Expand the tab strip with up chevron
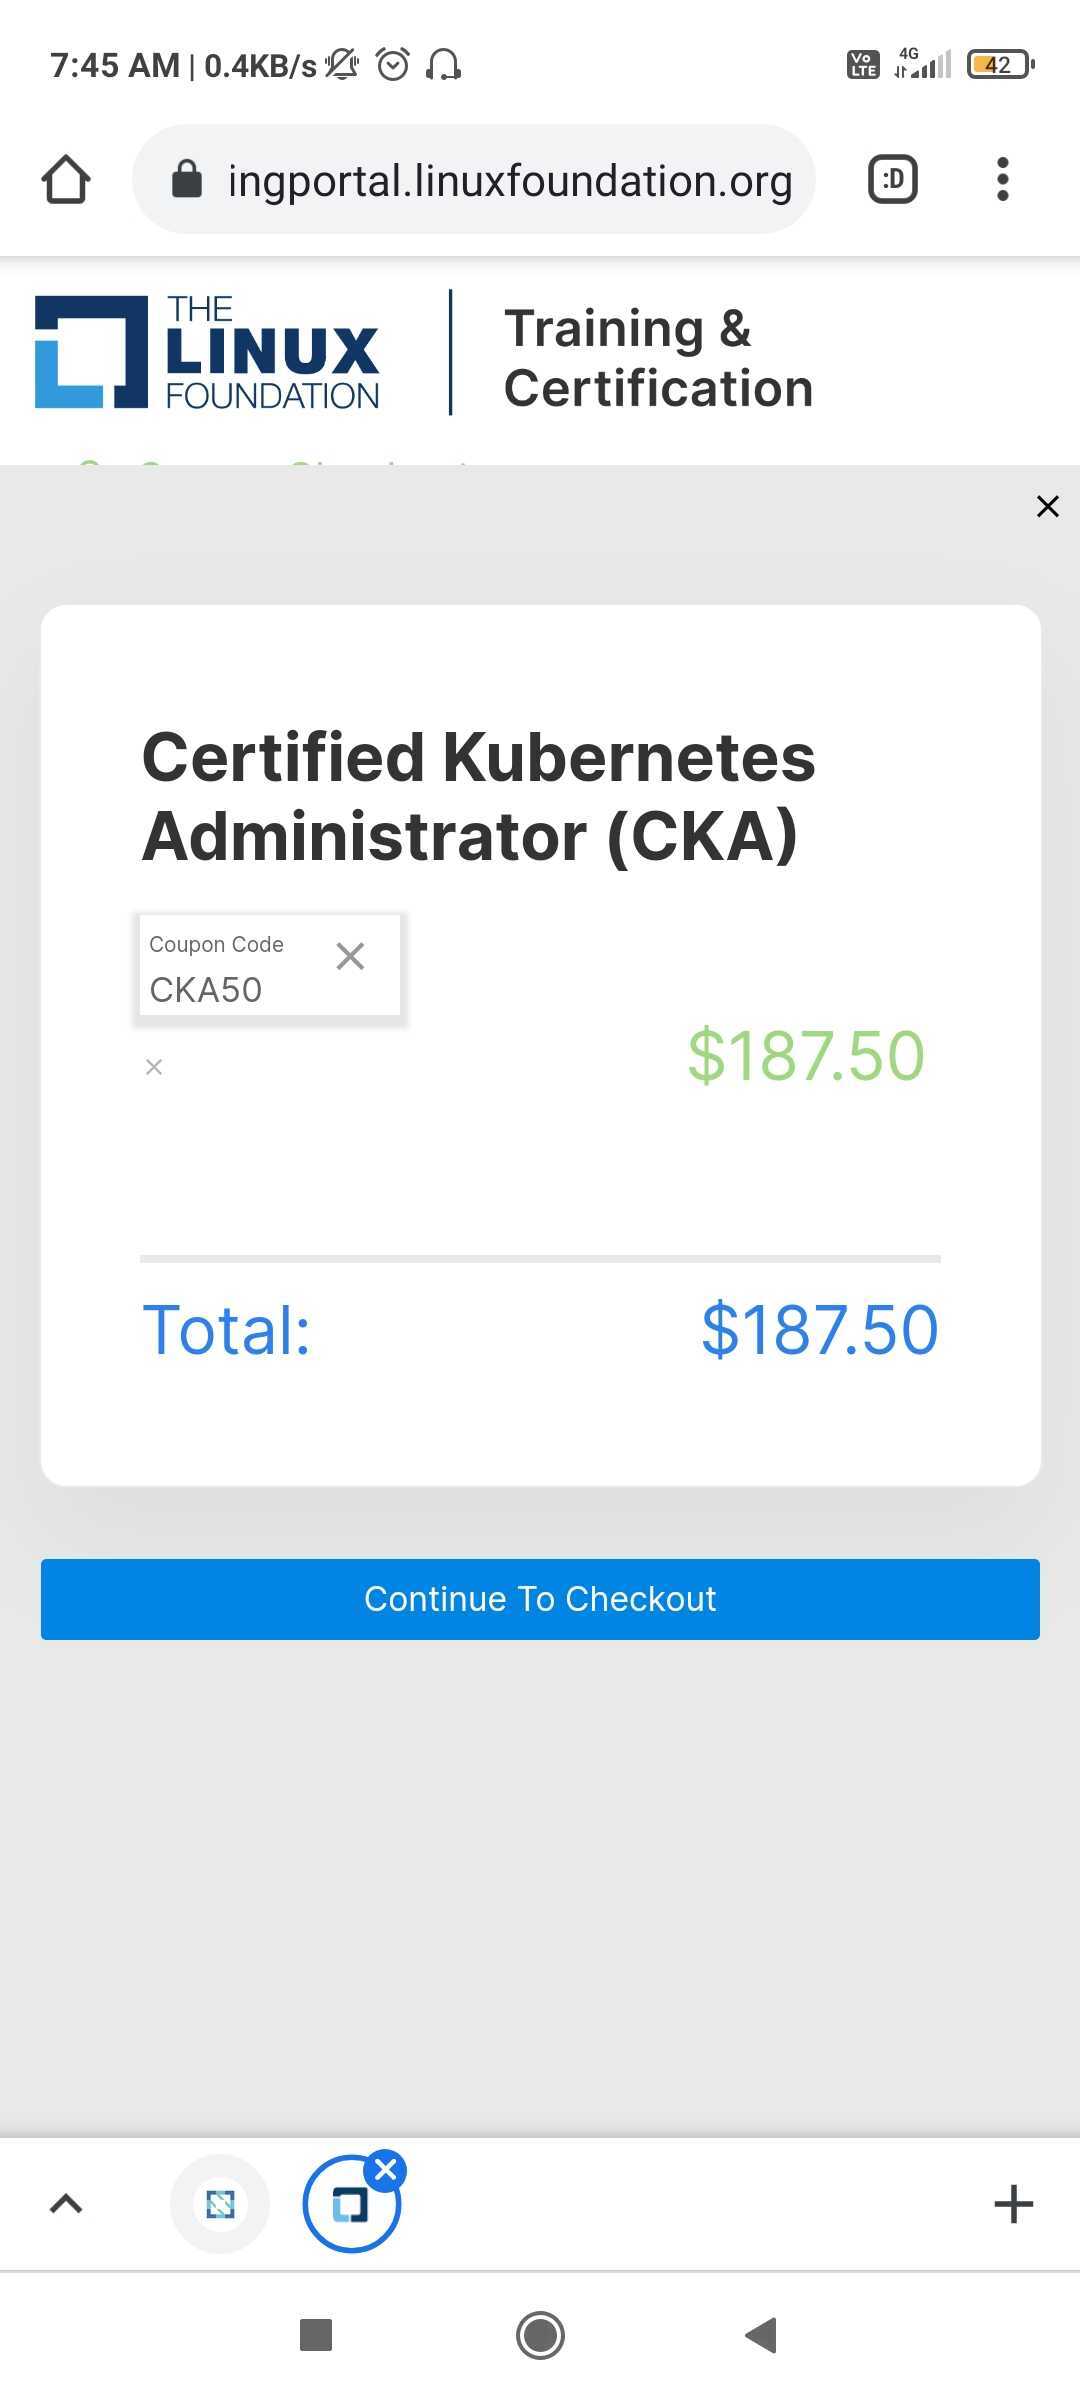This screenshot has height=2400, width=1080. click(x=66, y=2204)
